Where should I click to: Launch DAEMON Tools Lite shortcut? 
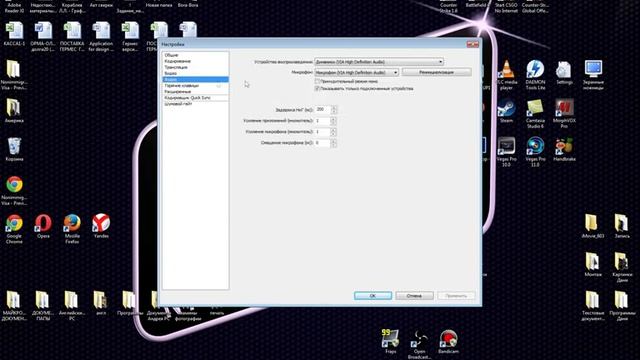tap(535, 69)
